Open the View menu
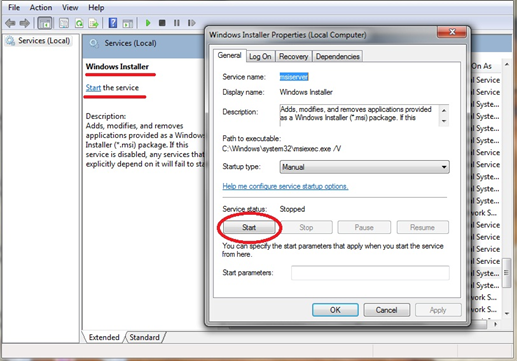Screen dimensions: 517x361 point(70,7)
